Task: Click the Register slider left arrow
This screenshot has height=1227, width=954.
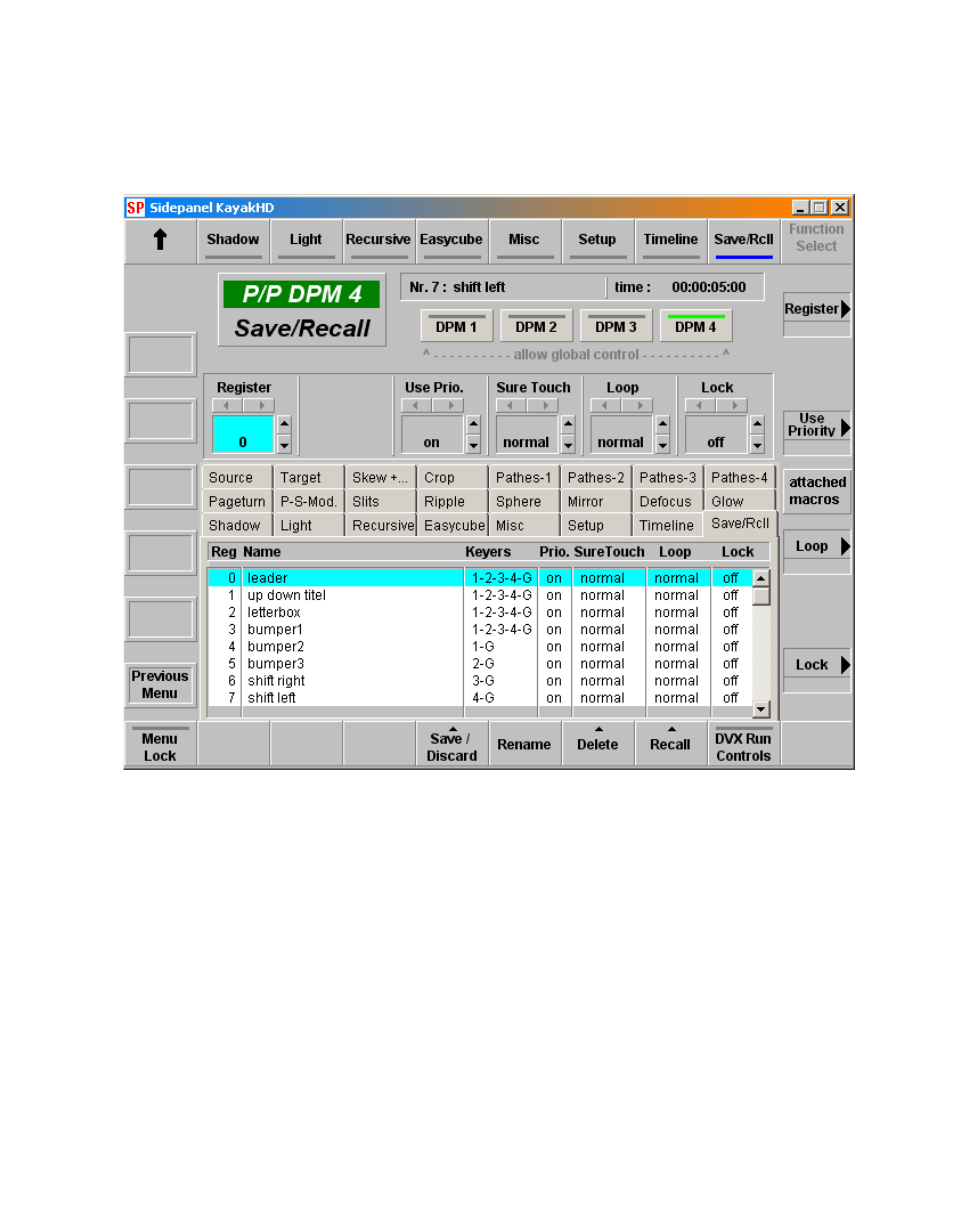Action: pos(228,405)
